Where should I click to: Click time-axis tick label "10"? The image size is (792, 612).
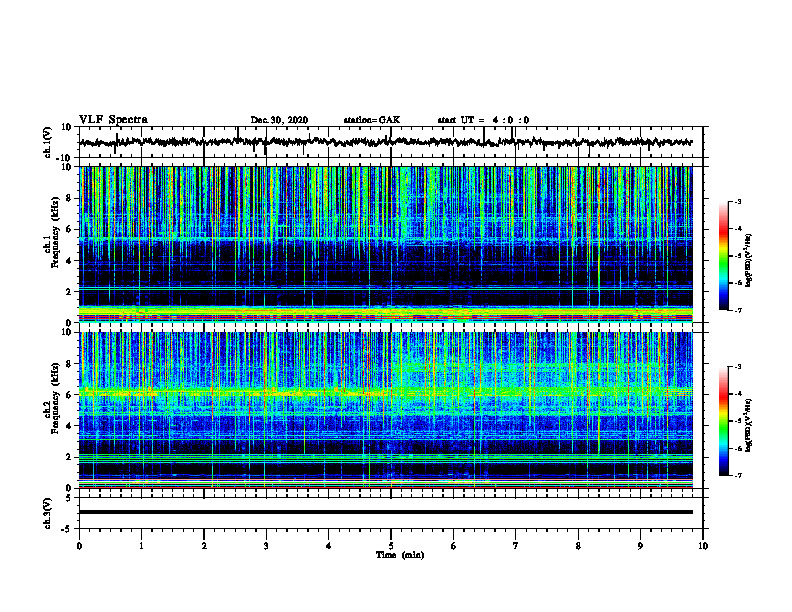point(703,546)
